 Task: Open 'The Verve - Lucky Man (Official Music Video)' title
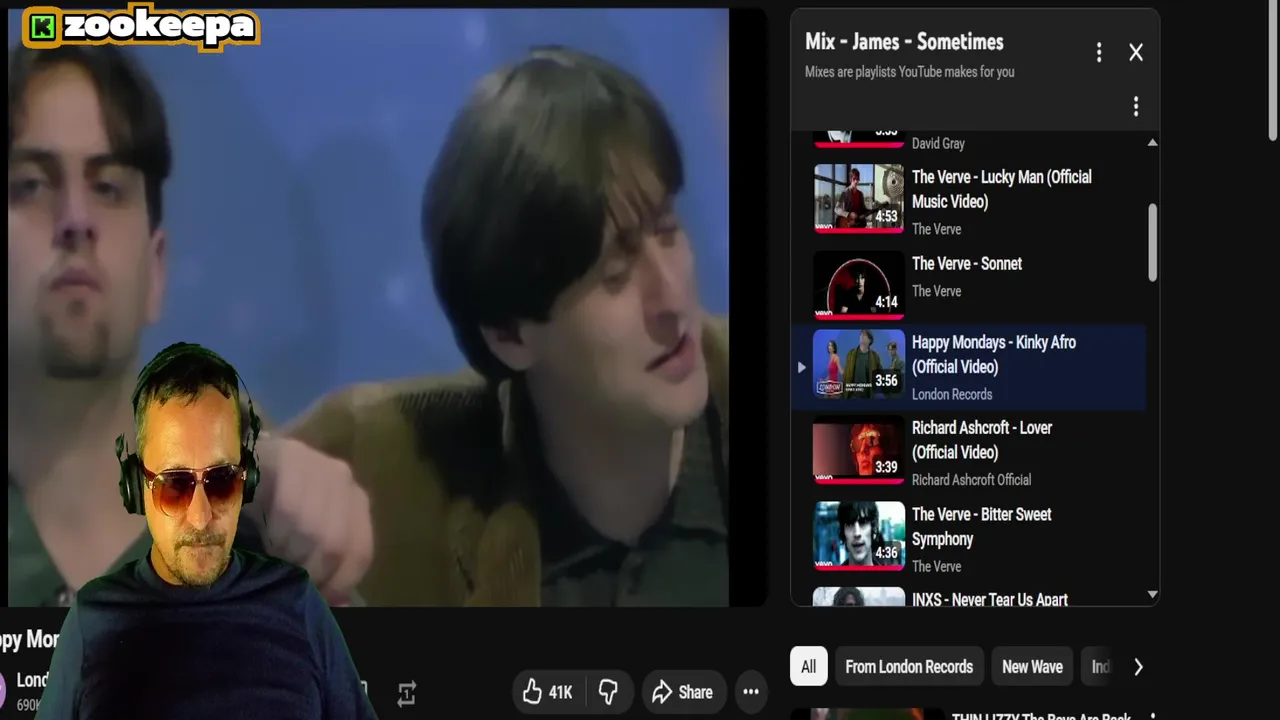coord(1001,189)
